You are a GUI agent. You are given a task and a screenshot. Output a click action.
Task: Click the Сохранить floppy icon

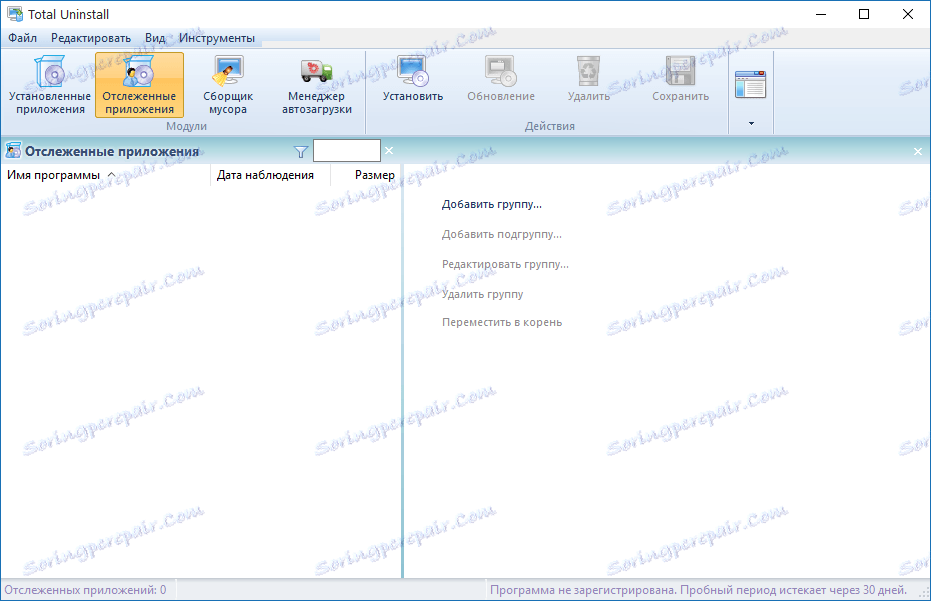pyautogui.click(x=680, y=71)
